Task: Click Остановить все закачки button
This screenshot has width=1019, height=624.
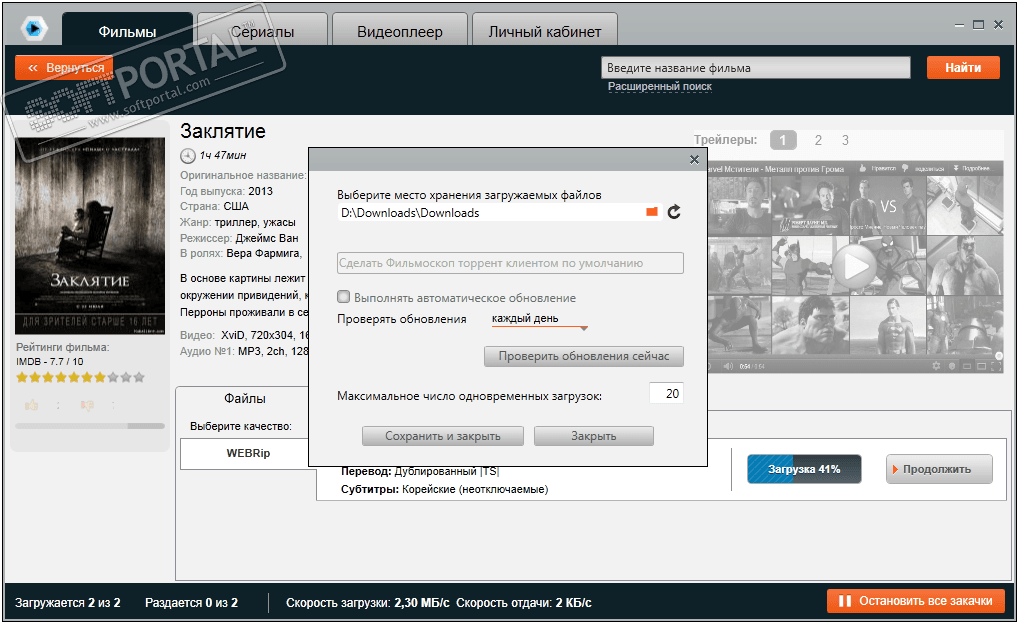Action: [x=916, y=601]
